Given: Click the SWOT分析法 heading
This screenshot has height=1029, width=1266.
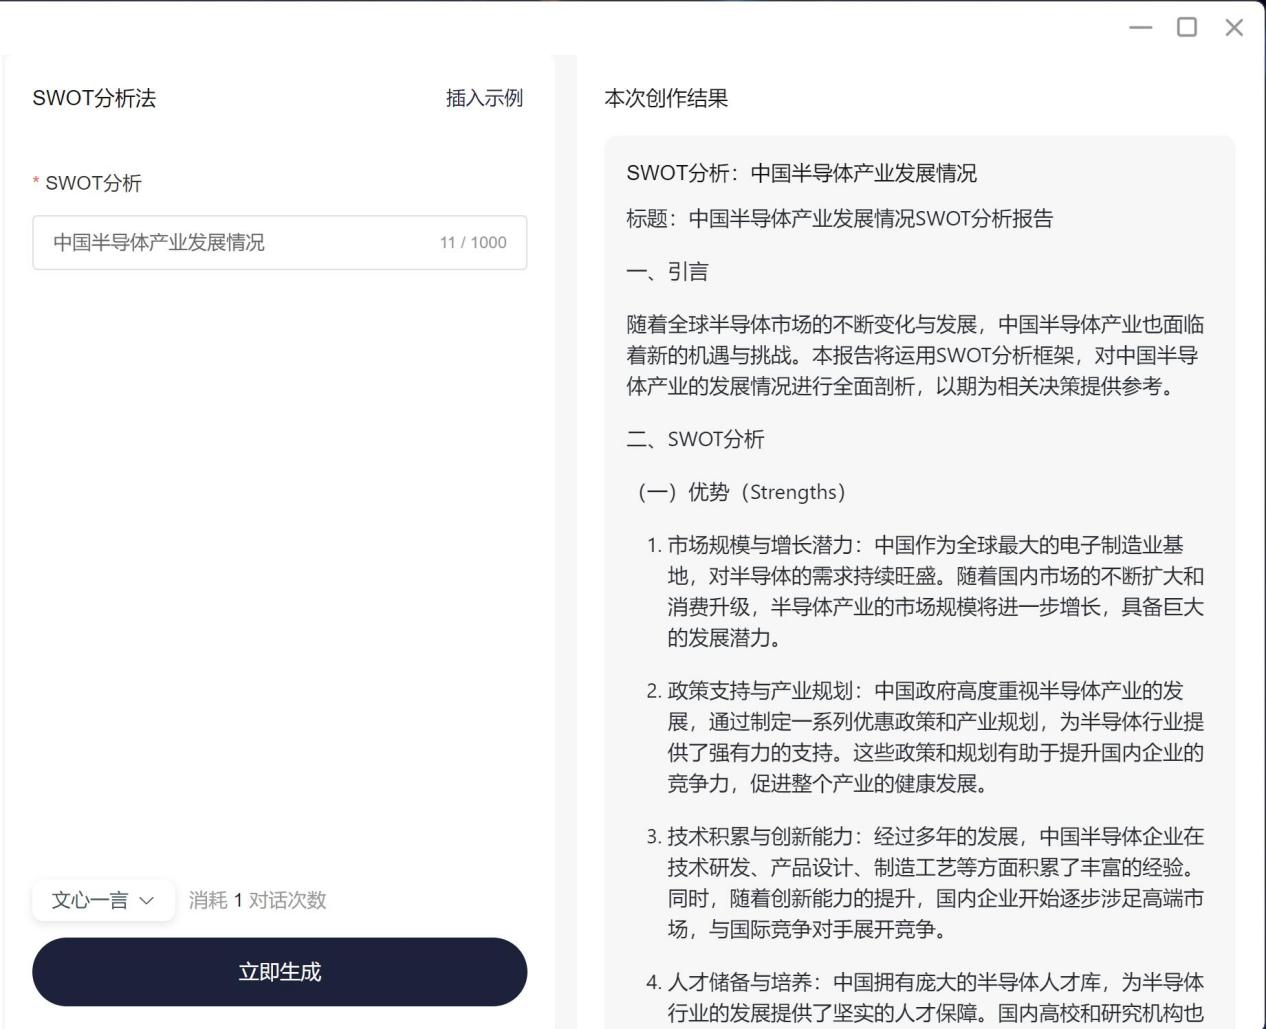Looking at the screenshot, I should pyautogui.click(x=94, y=98).
